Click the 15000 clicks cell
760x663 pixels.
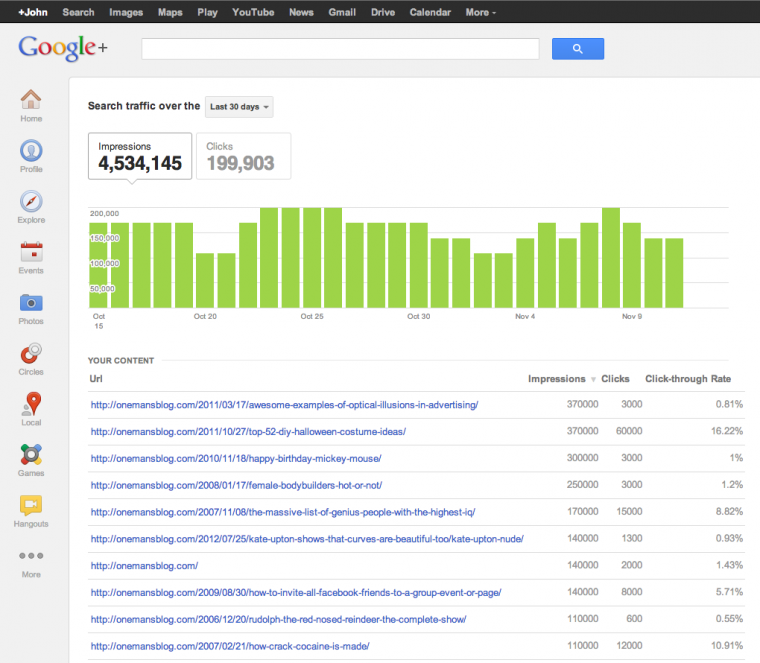pyautogui.click(x=629, y=511)
